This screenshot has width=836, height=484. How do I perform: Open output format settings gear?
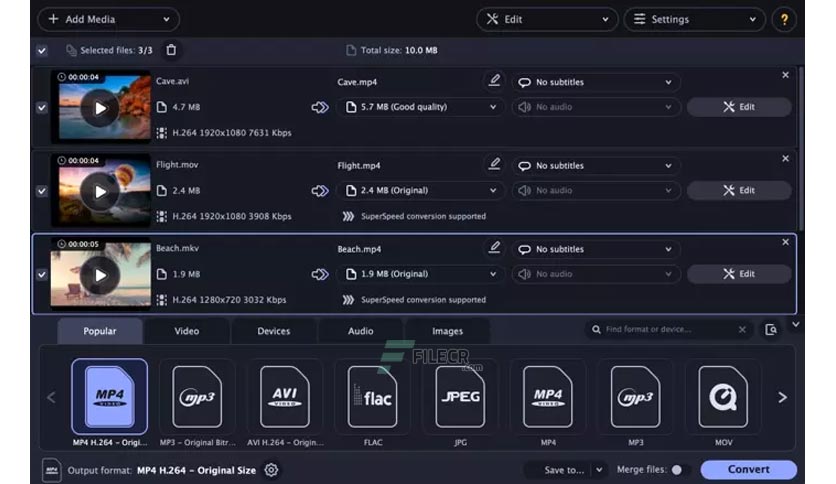pyautogui.click(x=271, y=470)
